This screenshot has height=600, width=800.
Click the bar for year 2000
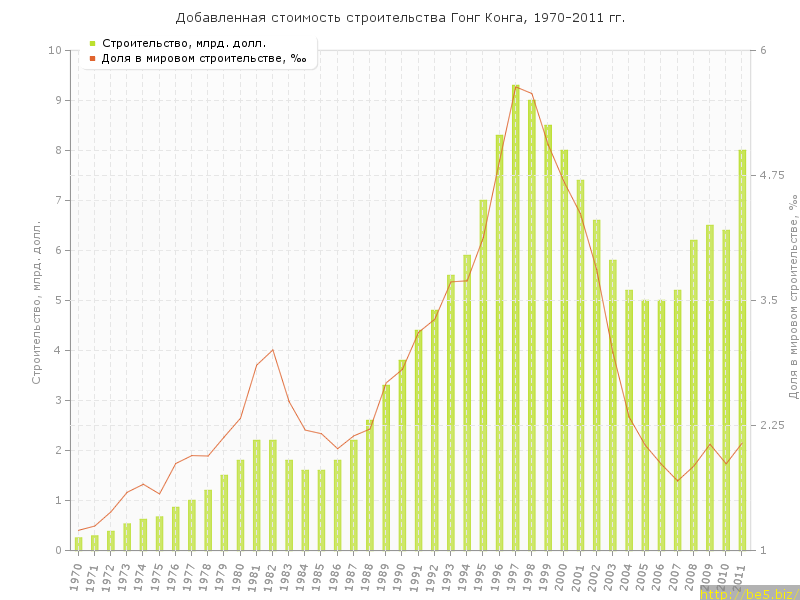[x=564, y=350]
